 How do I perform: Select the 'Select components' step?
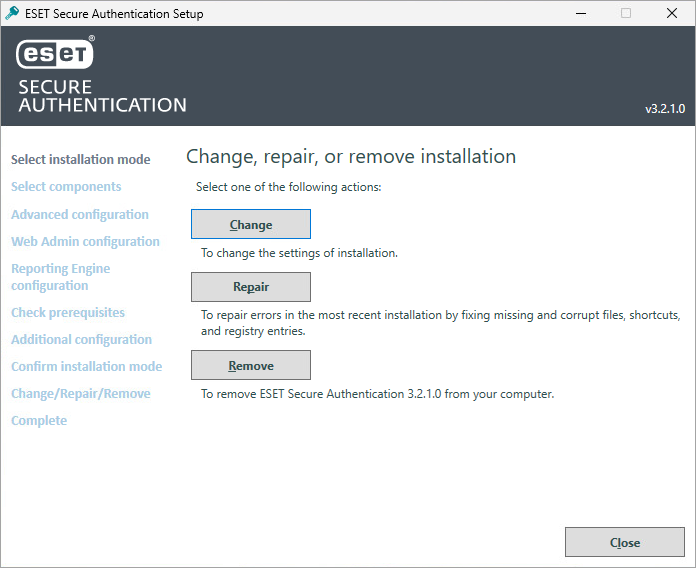(66, 186)
